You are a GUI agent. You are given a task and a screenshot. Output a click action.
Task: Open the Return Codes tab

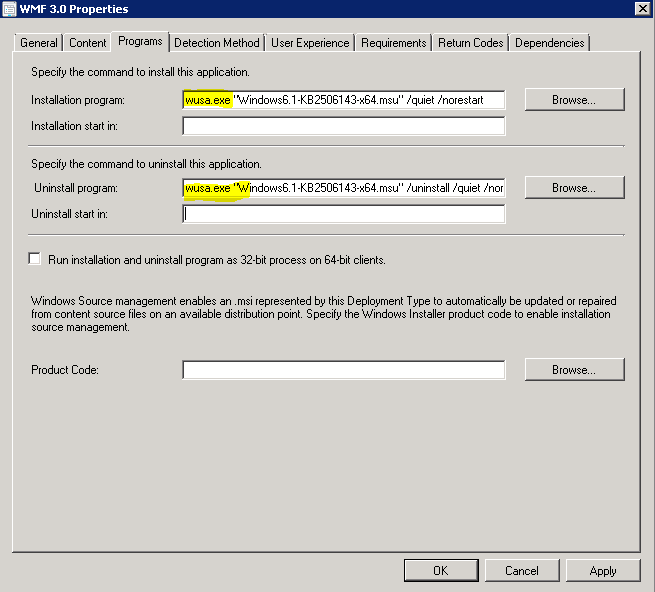pyautogui.click(x=470, y=43)
